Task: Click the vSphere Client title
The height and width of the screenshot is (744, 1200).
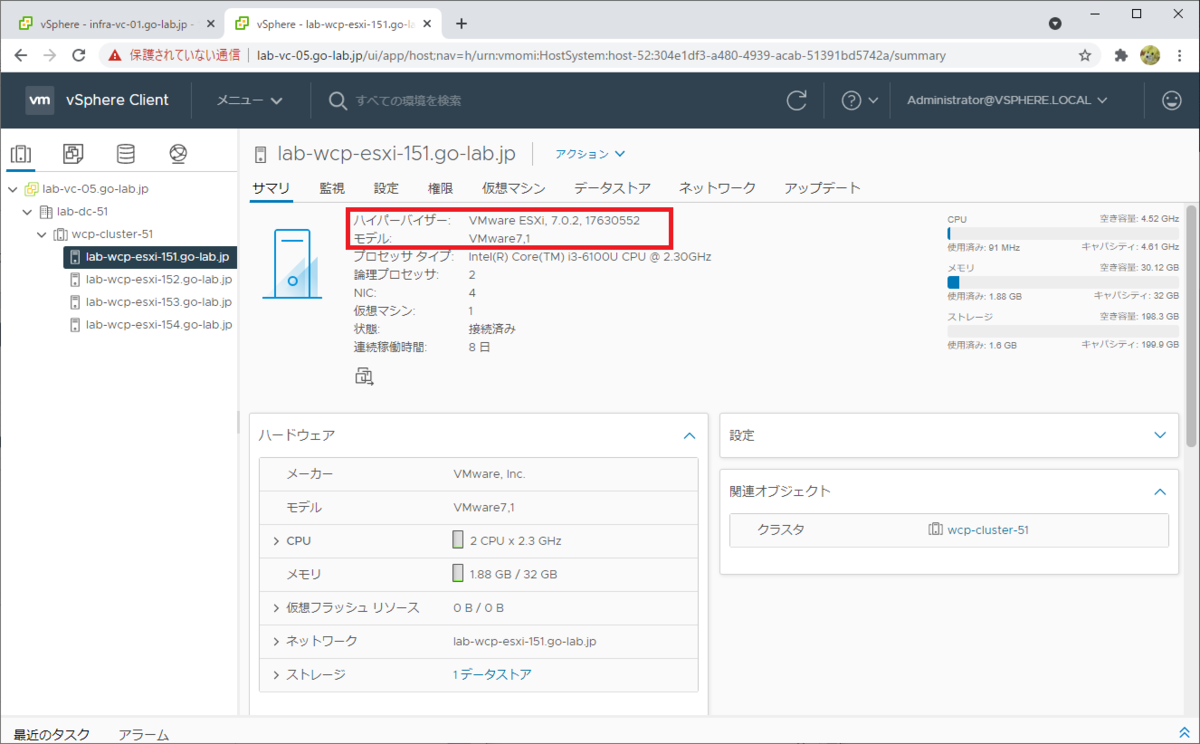Action: (117, 100)
